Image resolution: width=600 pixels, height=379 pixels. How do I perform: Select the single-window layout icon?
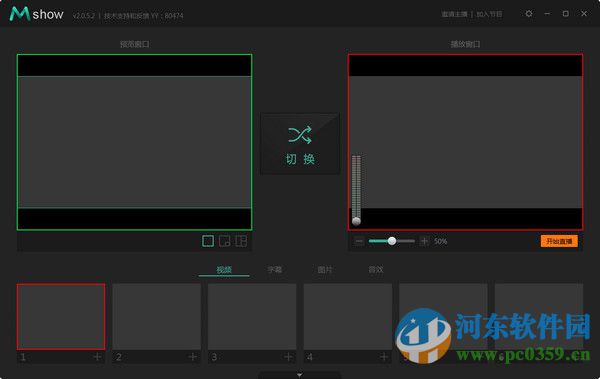208,241
